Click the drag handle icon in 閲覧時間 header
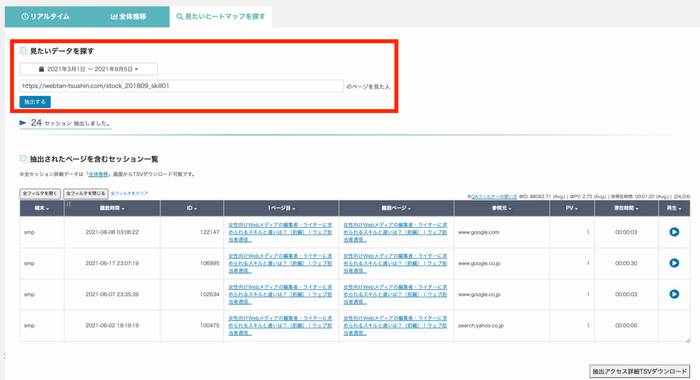700x380 pixels. 69,204
